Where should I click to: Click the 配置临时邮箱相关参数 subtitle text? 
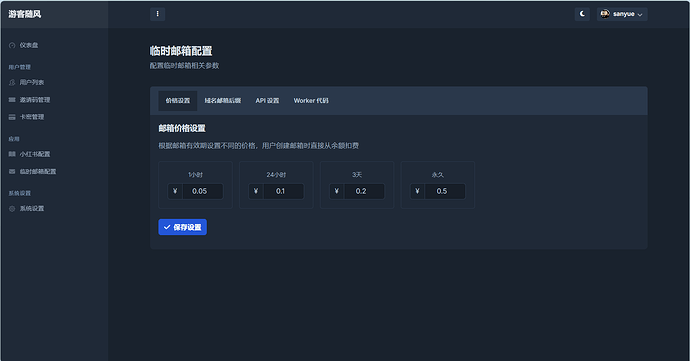click(184, 66)
